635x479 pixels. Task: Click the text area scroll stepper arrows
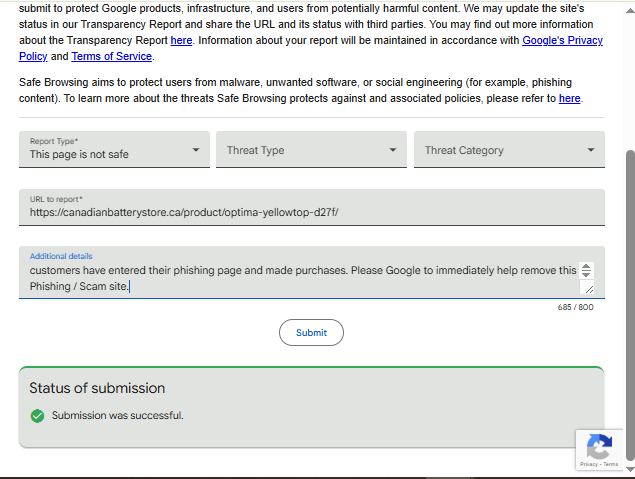pos(586,270)
